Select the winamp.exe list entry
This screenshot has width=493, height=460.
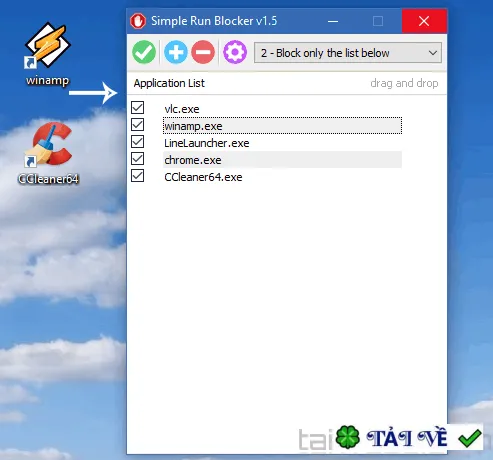tap(282, 126)
